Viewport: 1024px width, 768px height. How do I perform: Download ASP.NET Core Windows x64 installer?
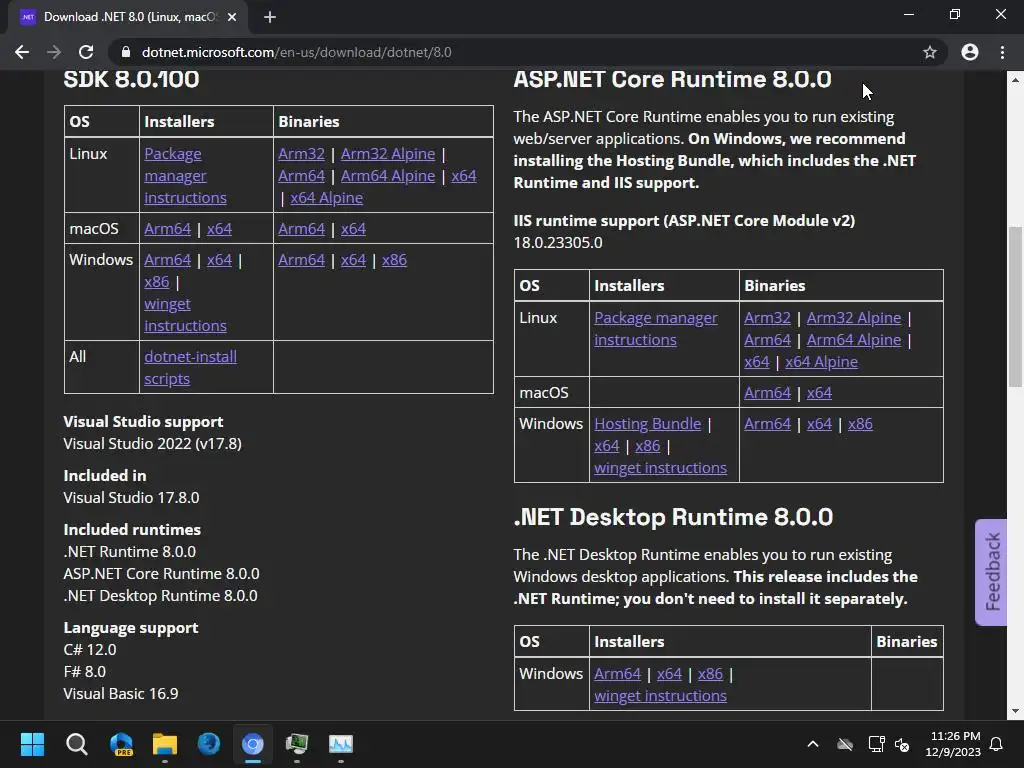pyautogui.click(x=607, y=446)
